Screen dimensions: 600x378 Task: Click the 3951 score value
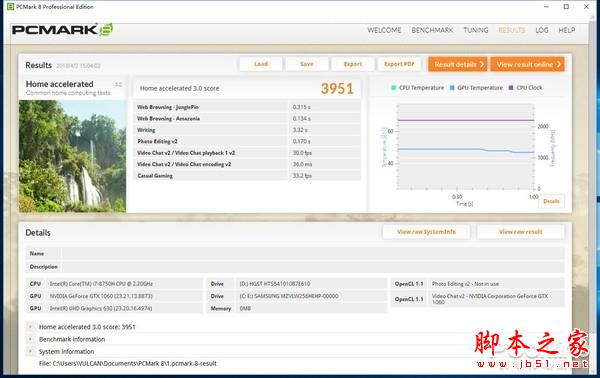[x=337, y=88]
